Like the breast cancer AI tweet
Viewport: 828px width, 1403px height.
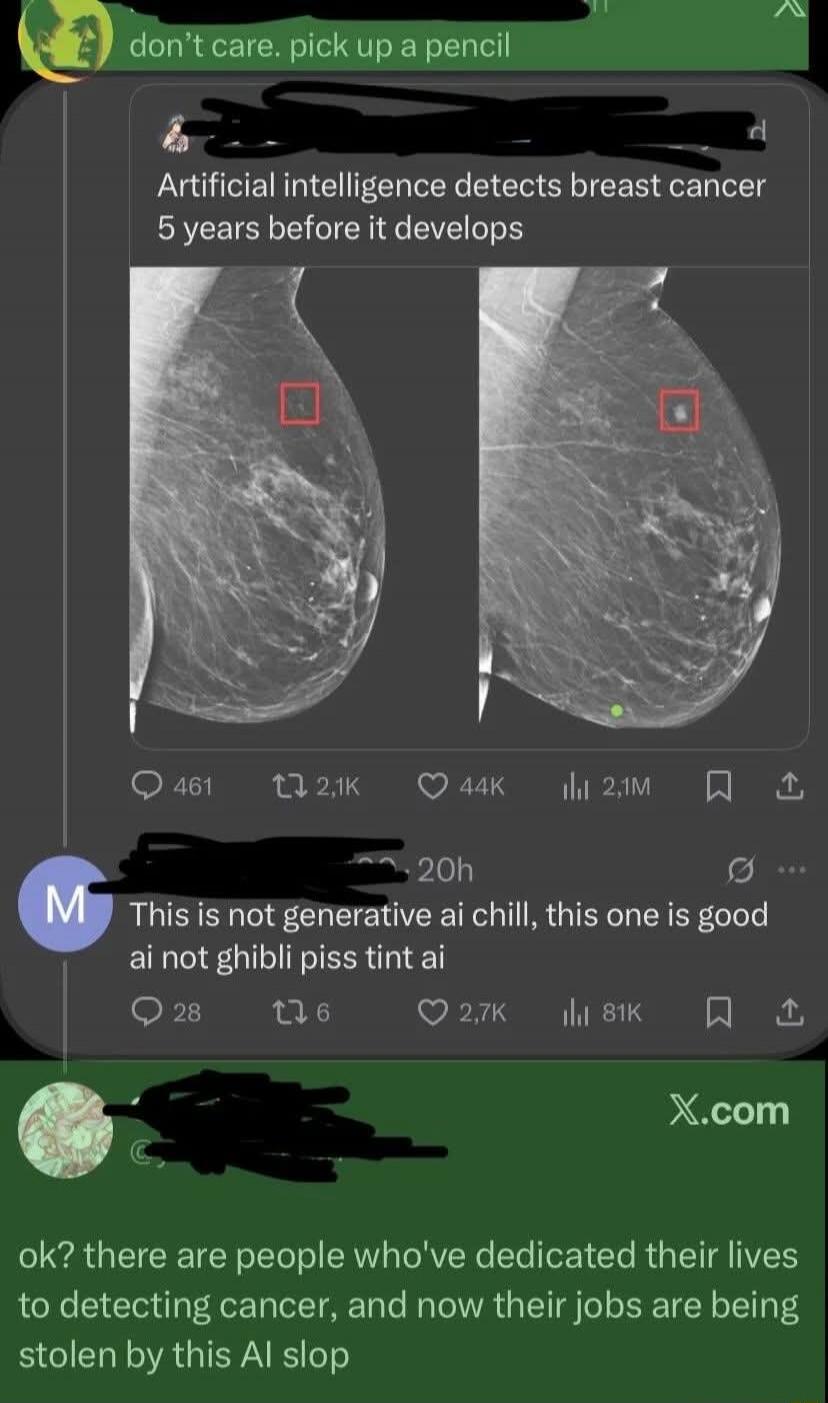(432, 786)
